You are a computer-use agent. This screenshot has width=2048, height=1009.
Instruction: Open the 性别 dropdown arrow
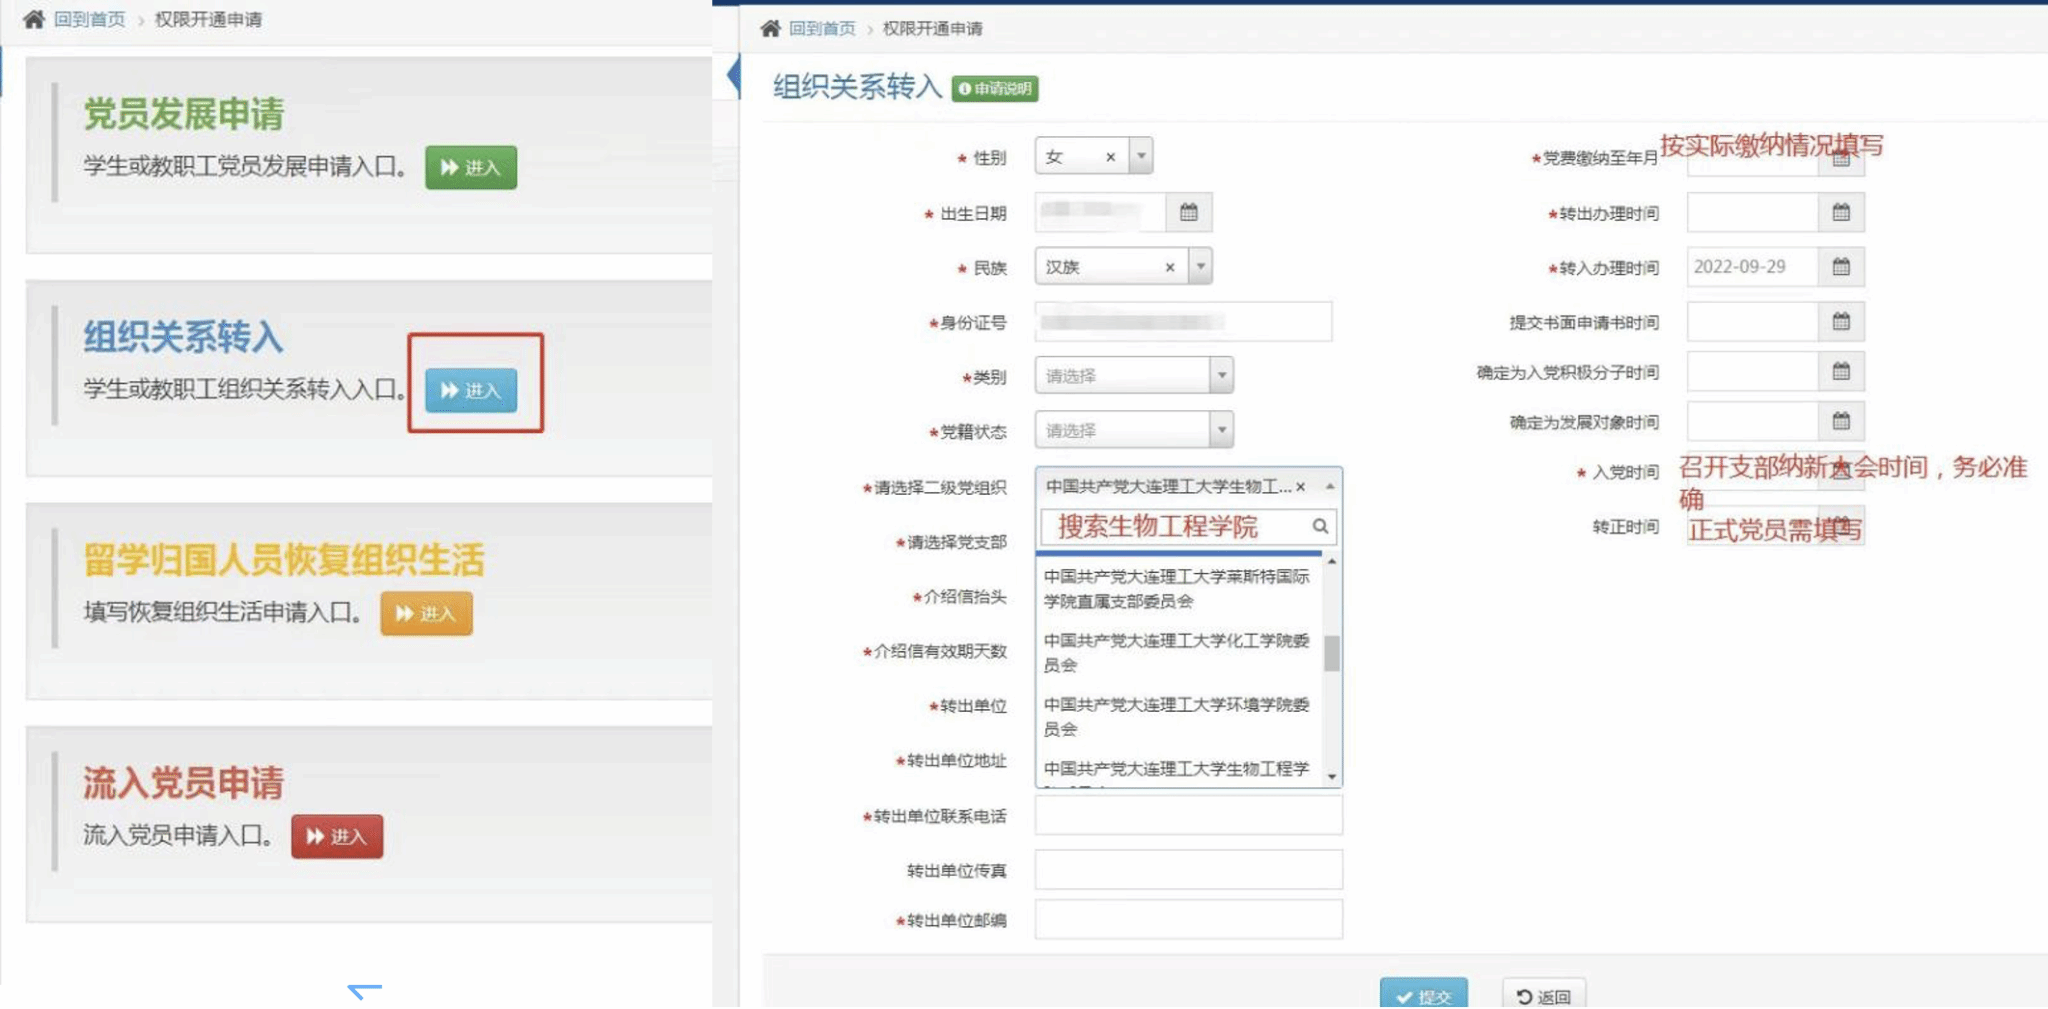[1141, 156]
